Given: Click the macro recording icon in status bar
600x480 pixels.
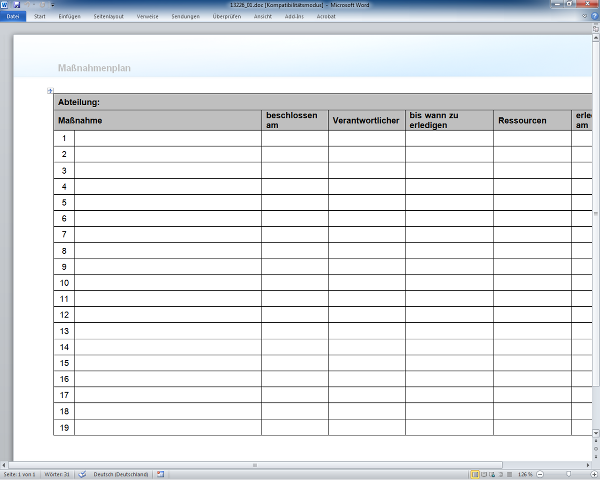Looking at the screenshot, I should (161, 473).
